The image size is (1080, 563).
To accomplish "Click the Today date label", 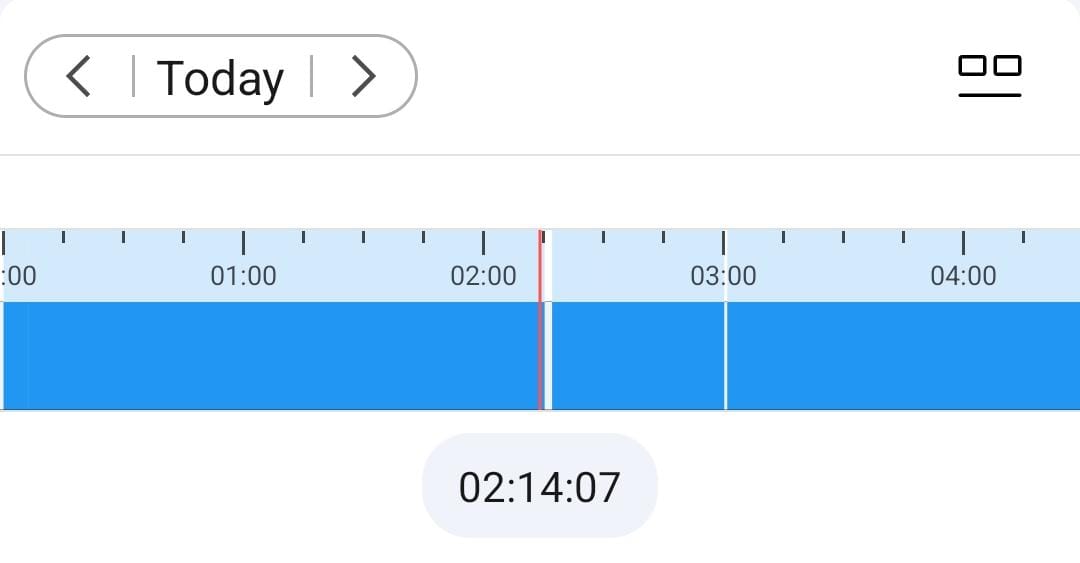I will [221, 78].
